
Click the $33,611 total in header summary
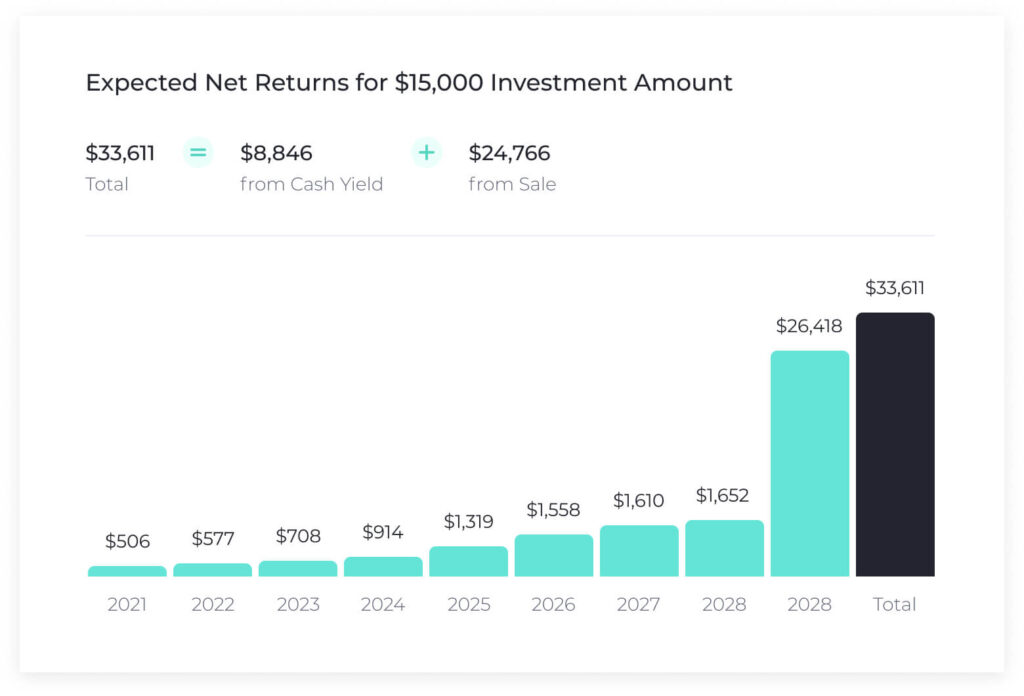tap(120, 153)
